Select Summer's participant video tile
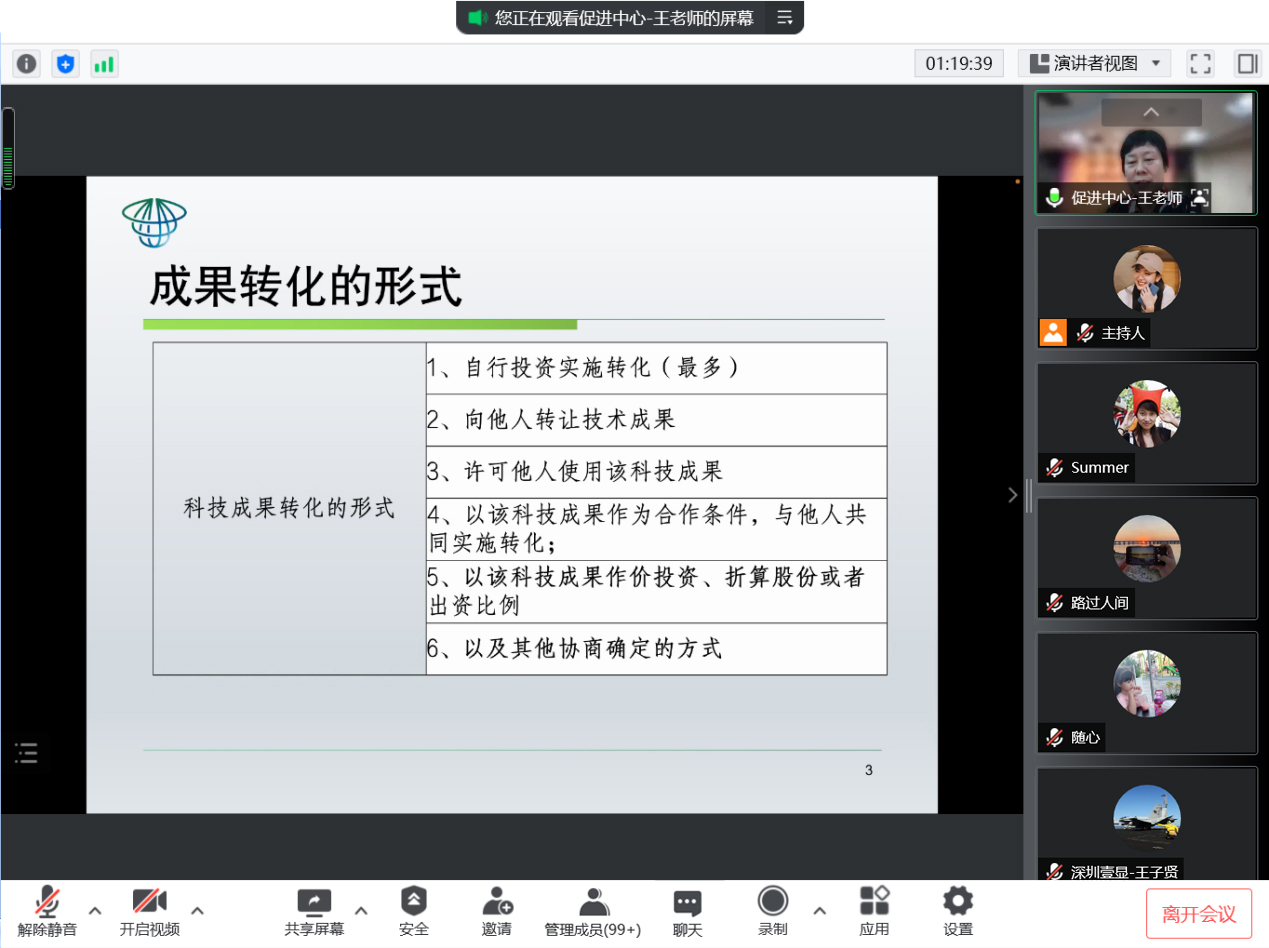1269x948 pixels. pyautogui.click(x=1146, y=423)
